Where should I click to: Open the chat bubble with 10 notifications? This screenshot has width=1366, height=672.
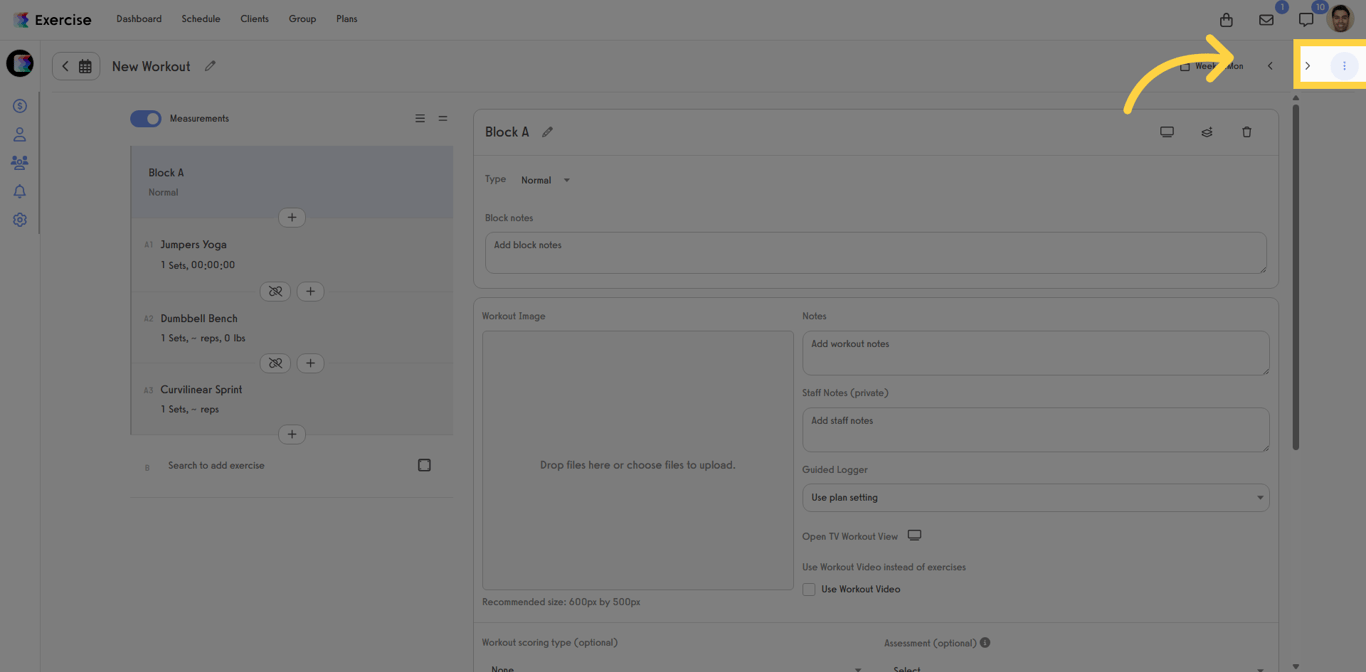(1305, 19)
